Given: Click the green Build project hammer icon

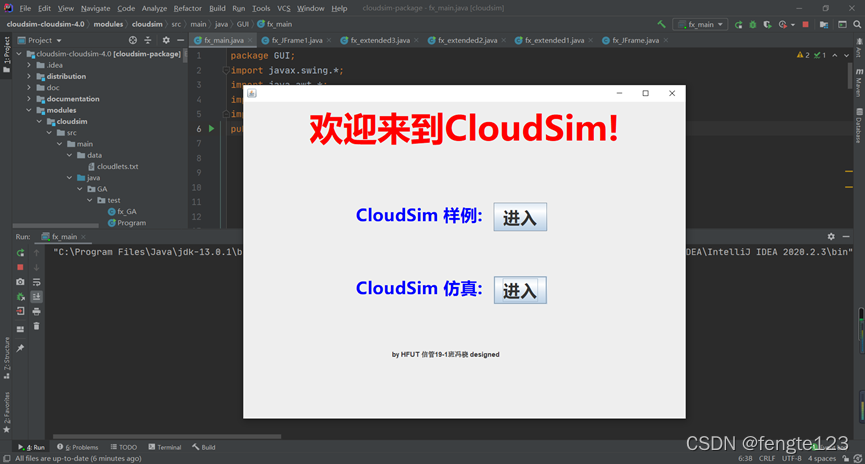Looking at the screenshot, I should click(661, 24).
